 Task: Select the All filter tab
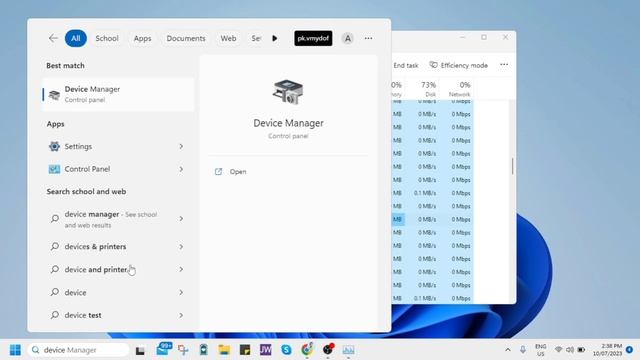pos(76,38)
